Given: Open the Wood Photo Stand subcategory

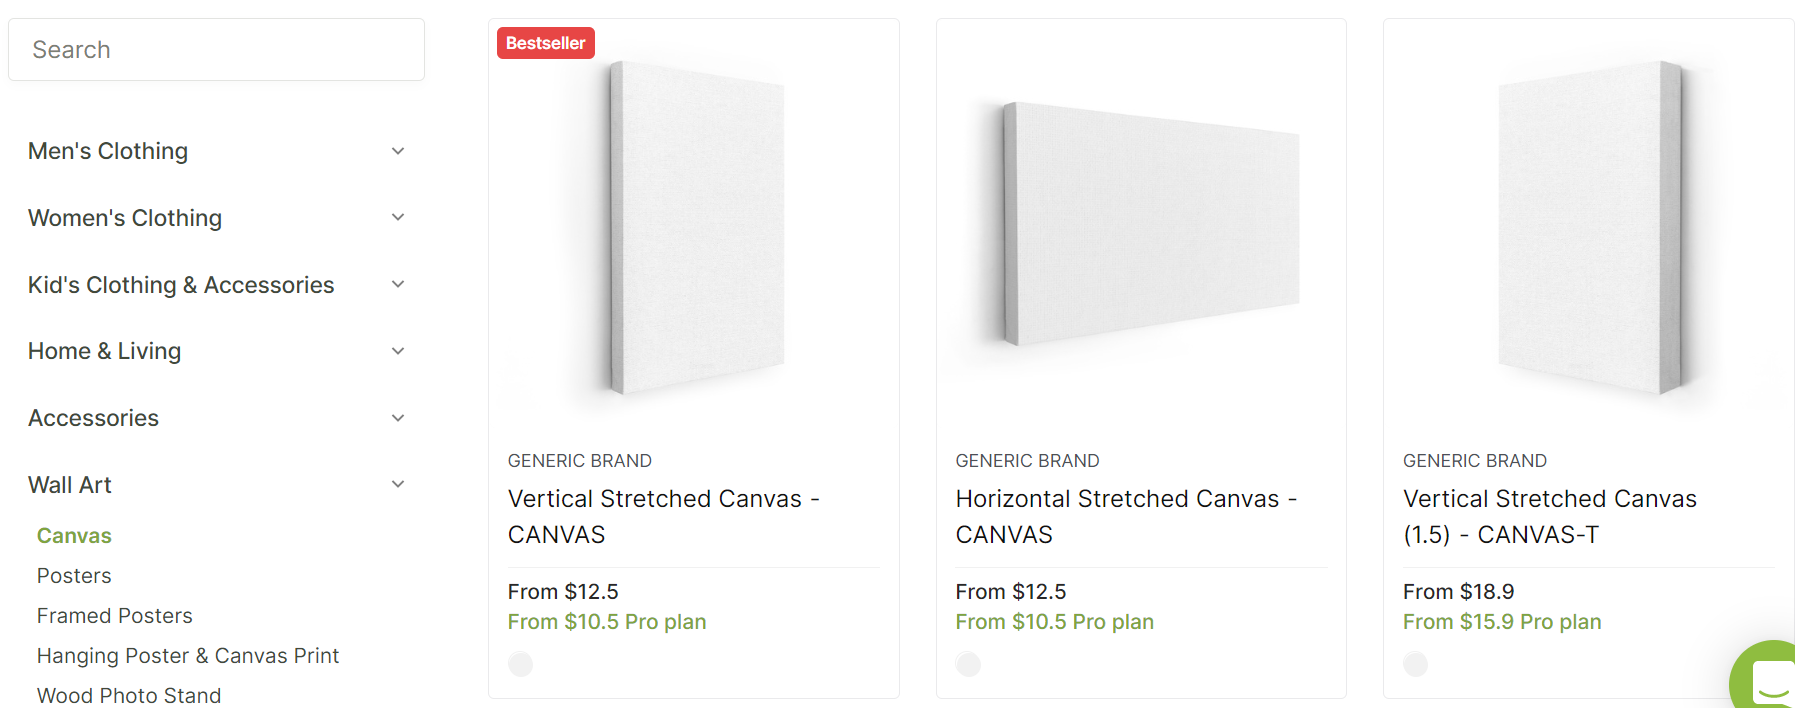Looking at the screenshot, I should (128, 694).
